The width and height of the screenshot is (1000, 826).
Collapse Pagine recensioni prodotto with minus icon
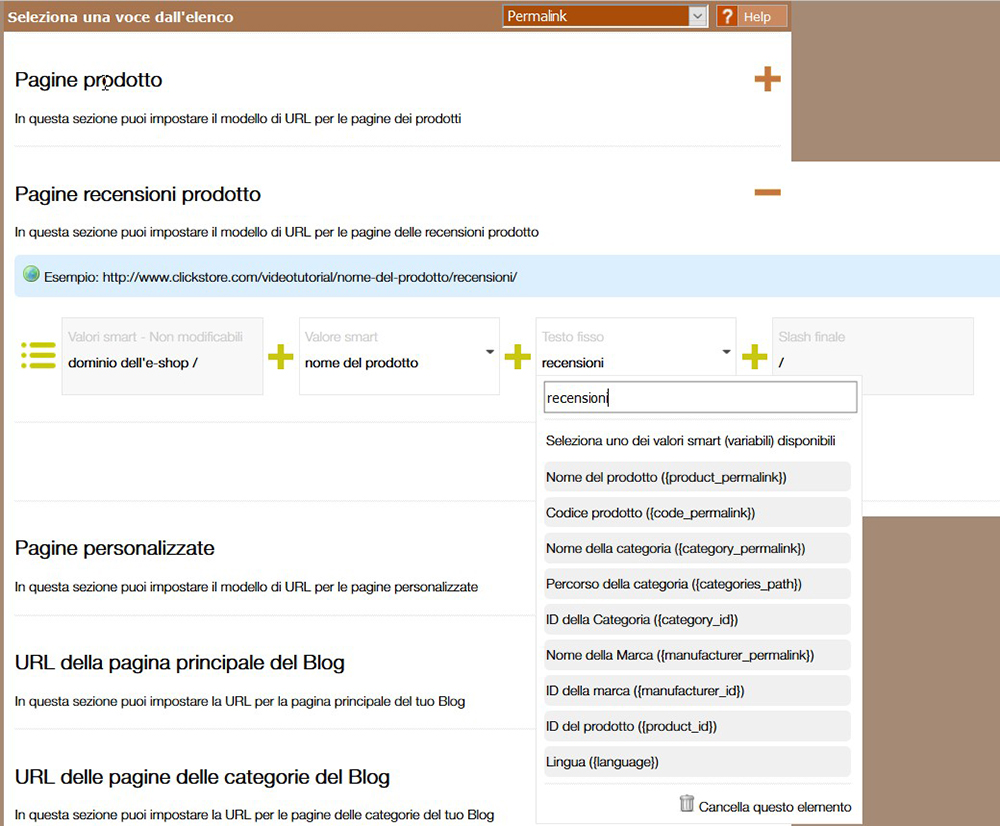pos(767,192)
